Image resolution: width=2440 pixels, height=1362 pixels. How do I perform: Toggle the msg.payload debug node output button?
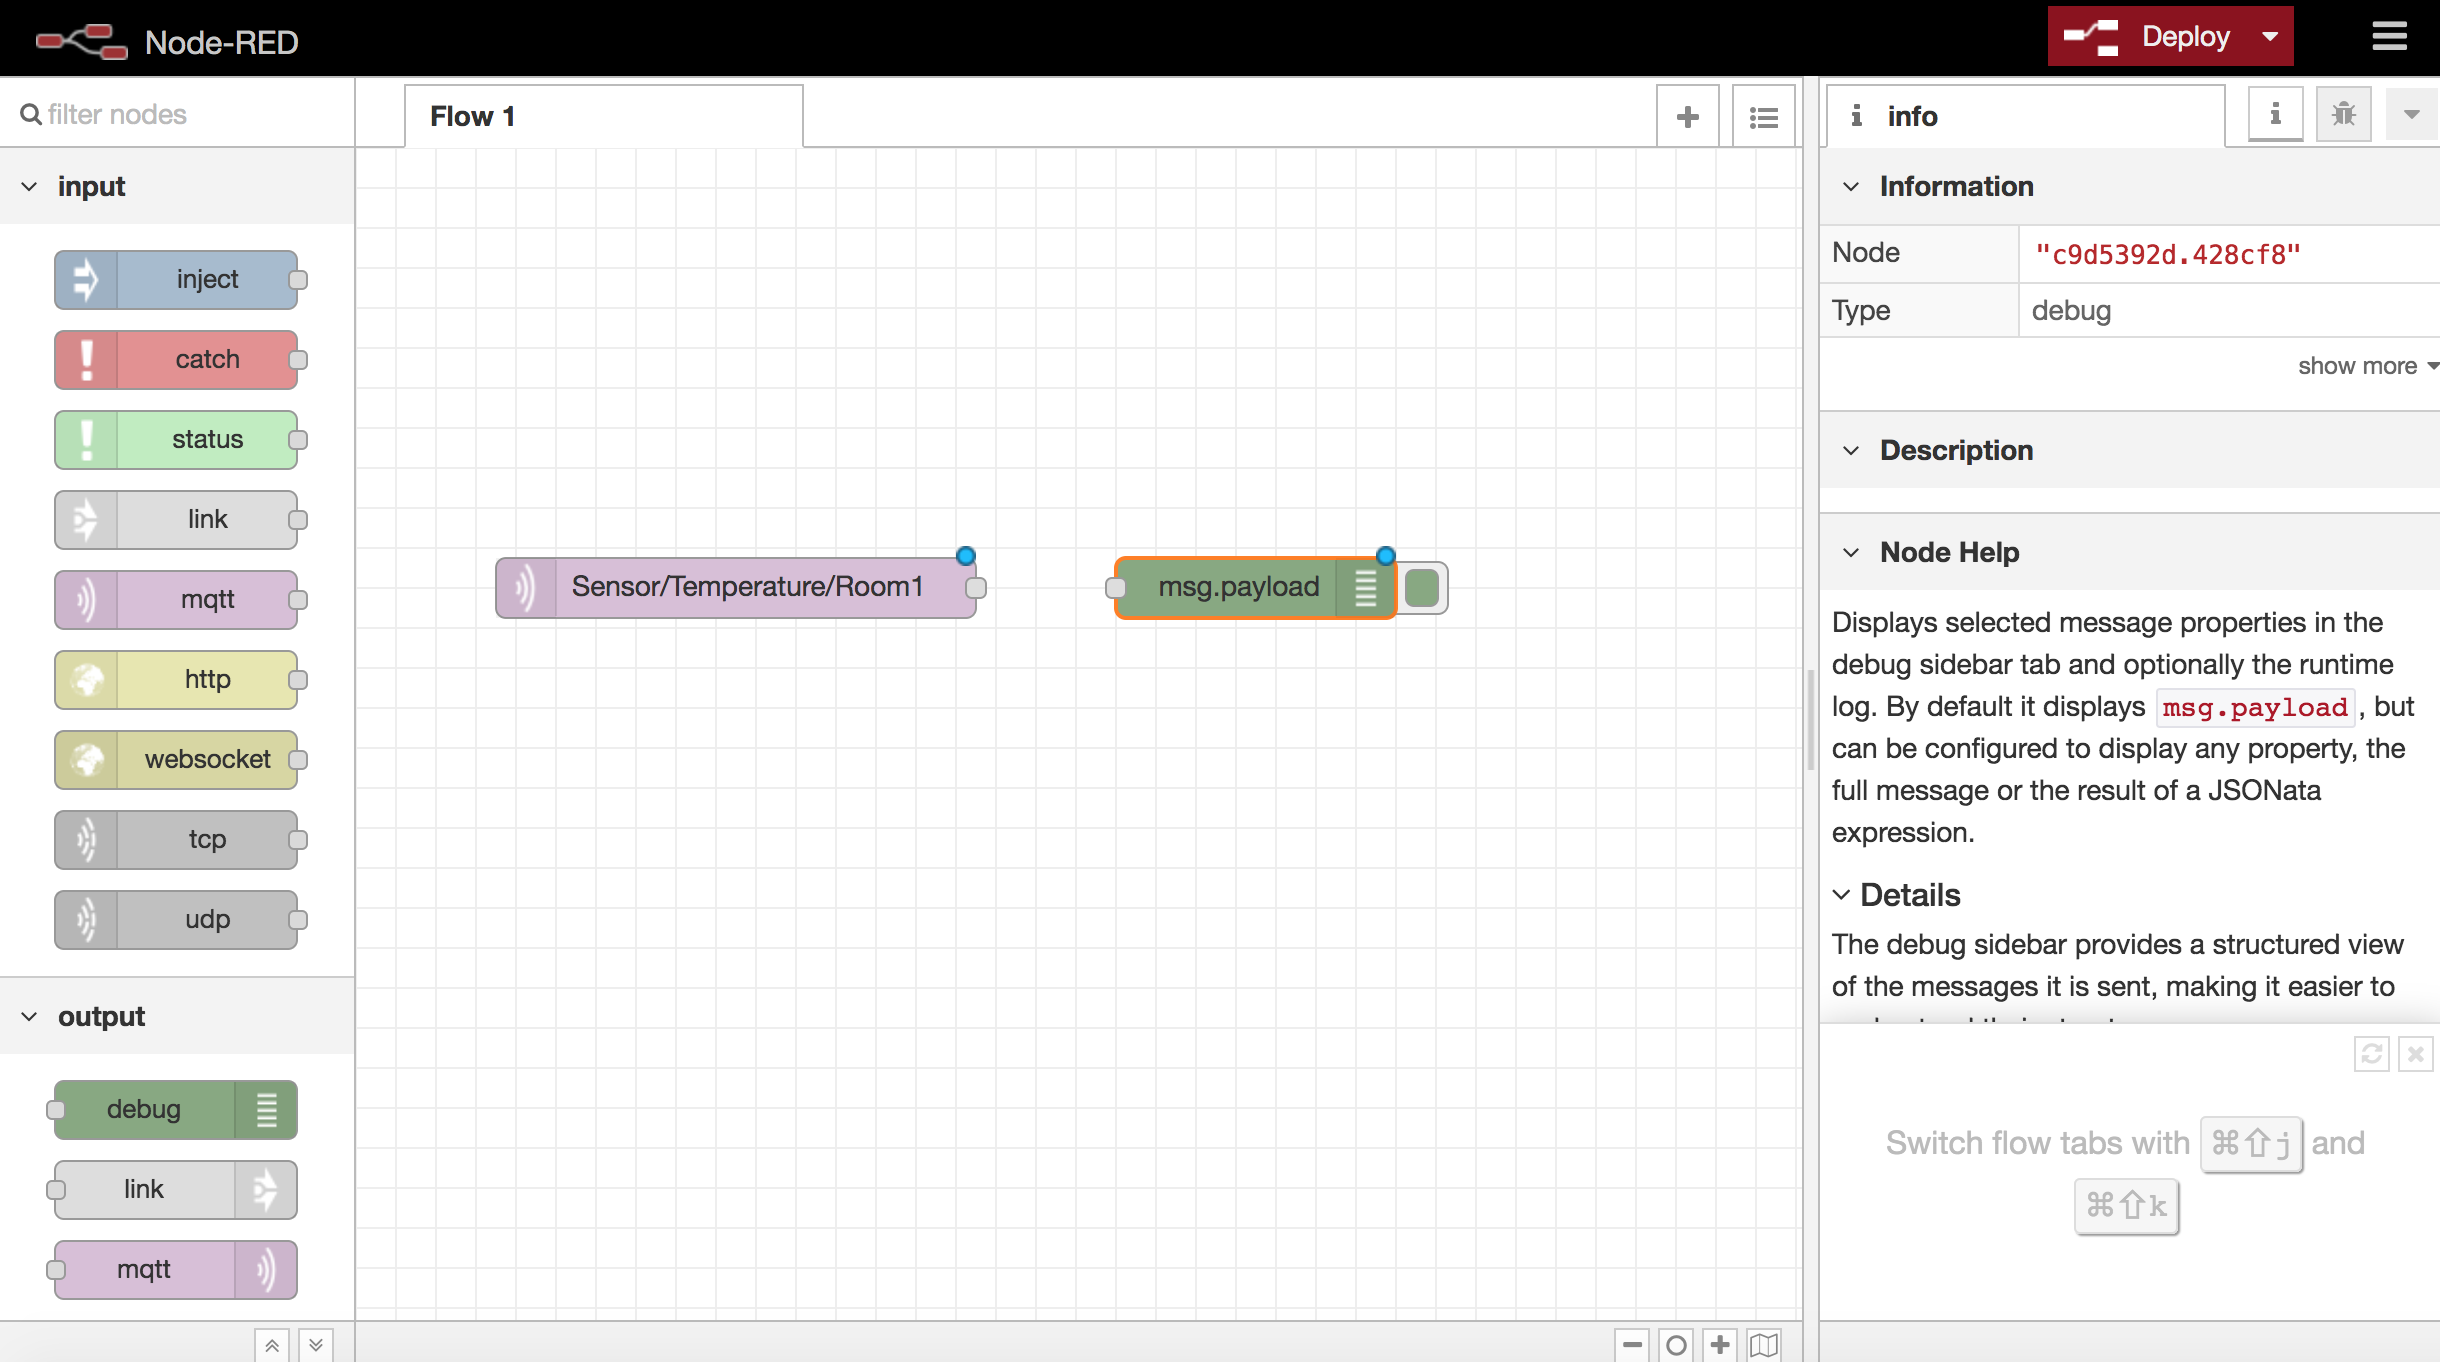1422,588
